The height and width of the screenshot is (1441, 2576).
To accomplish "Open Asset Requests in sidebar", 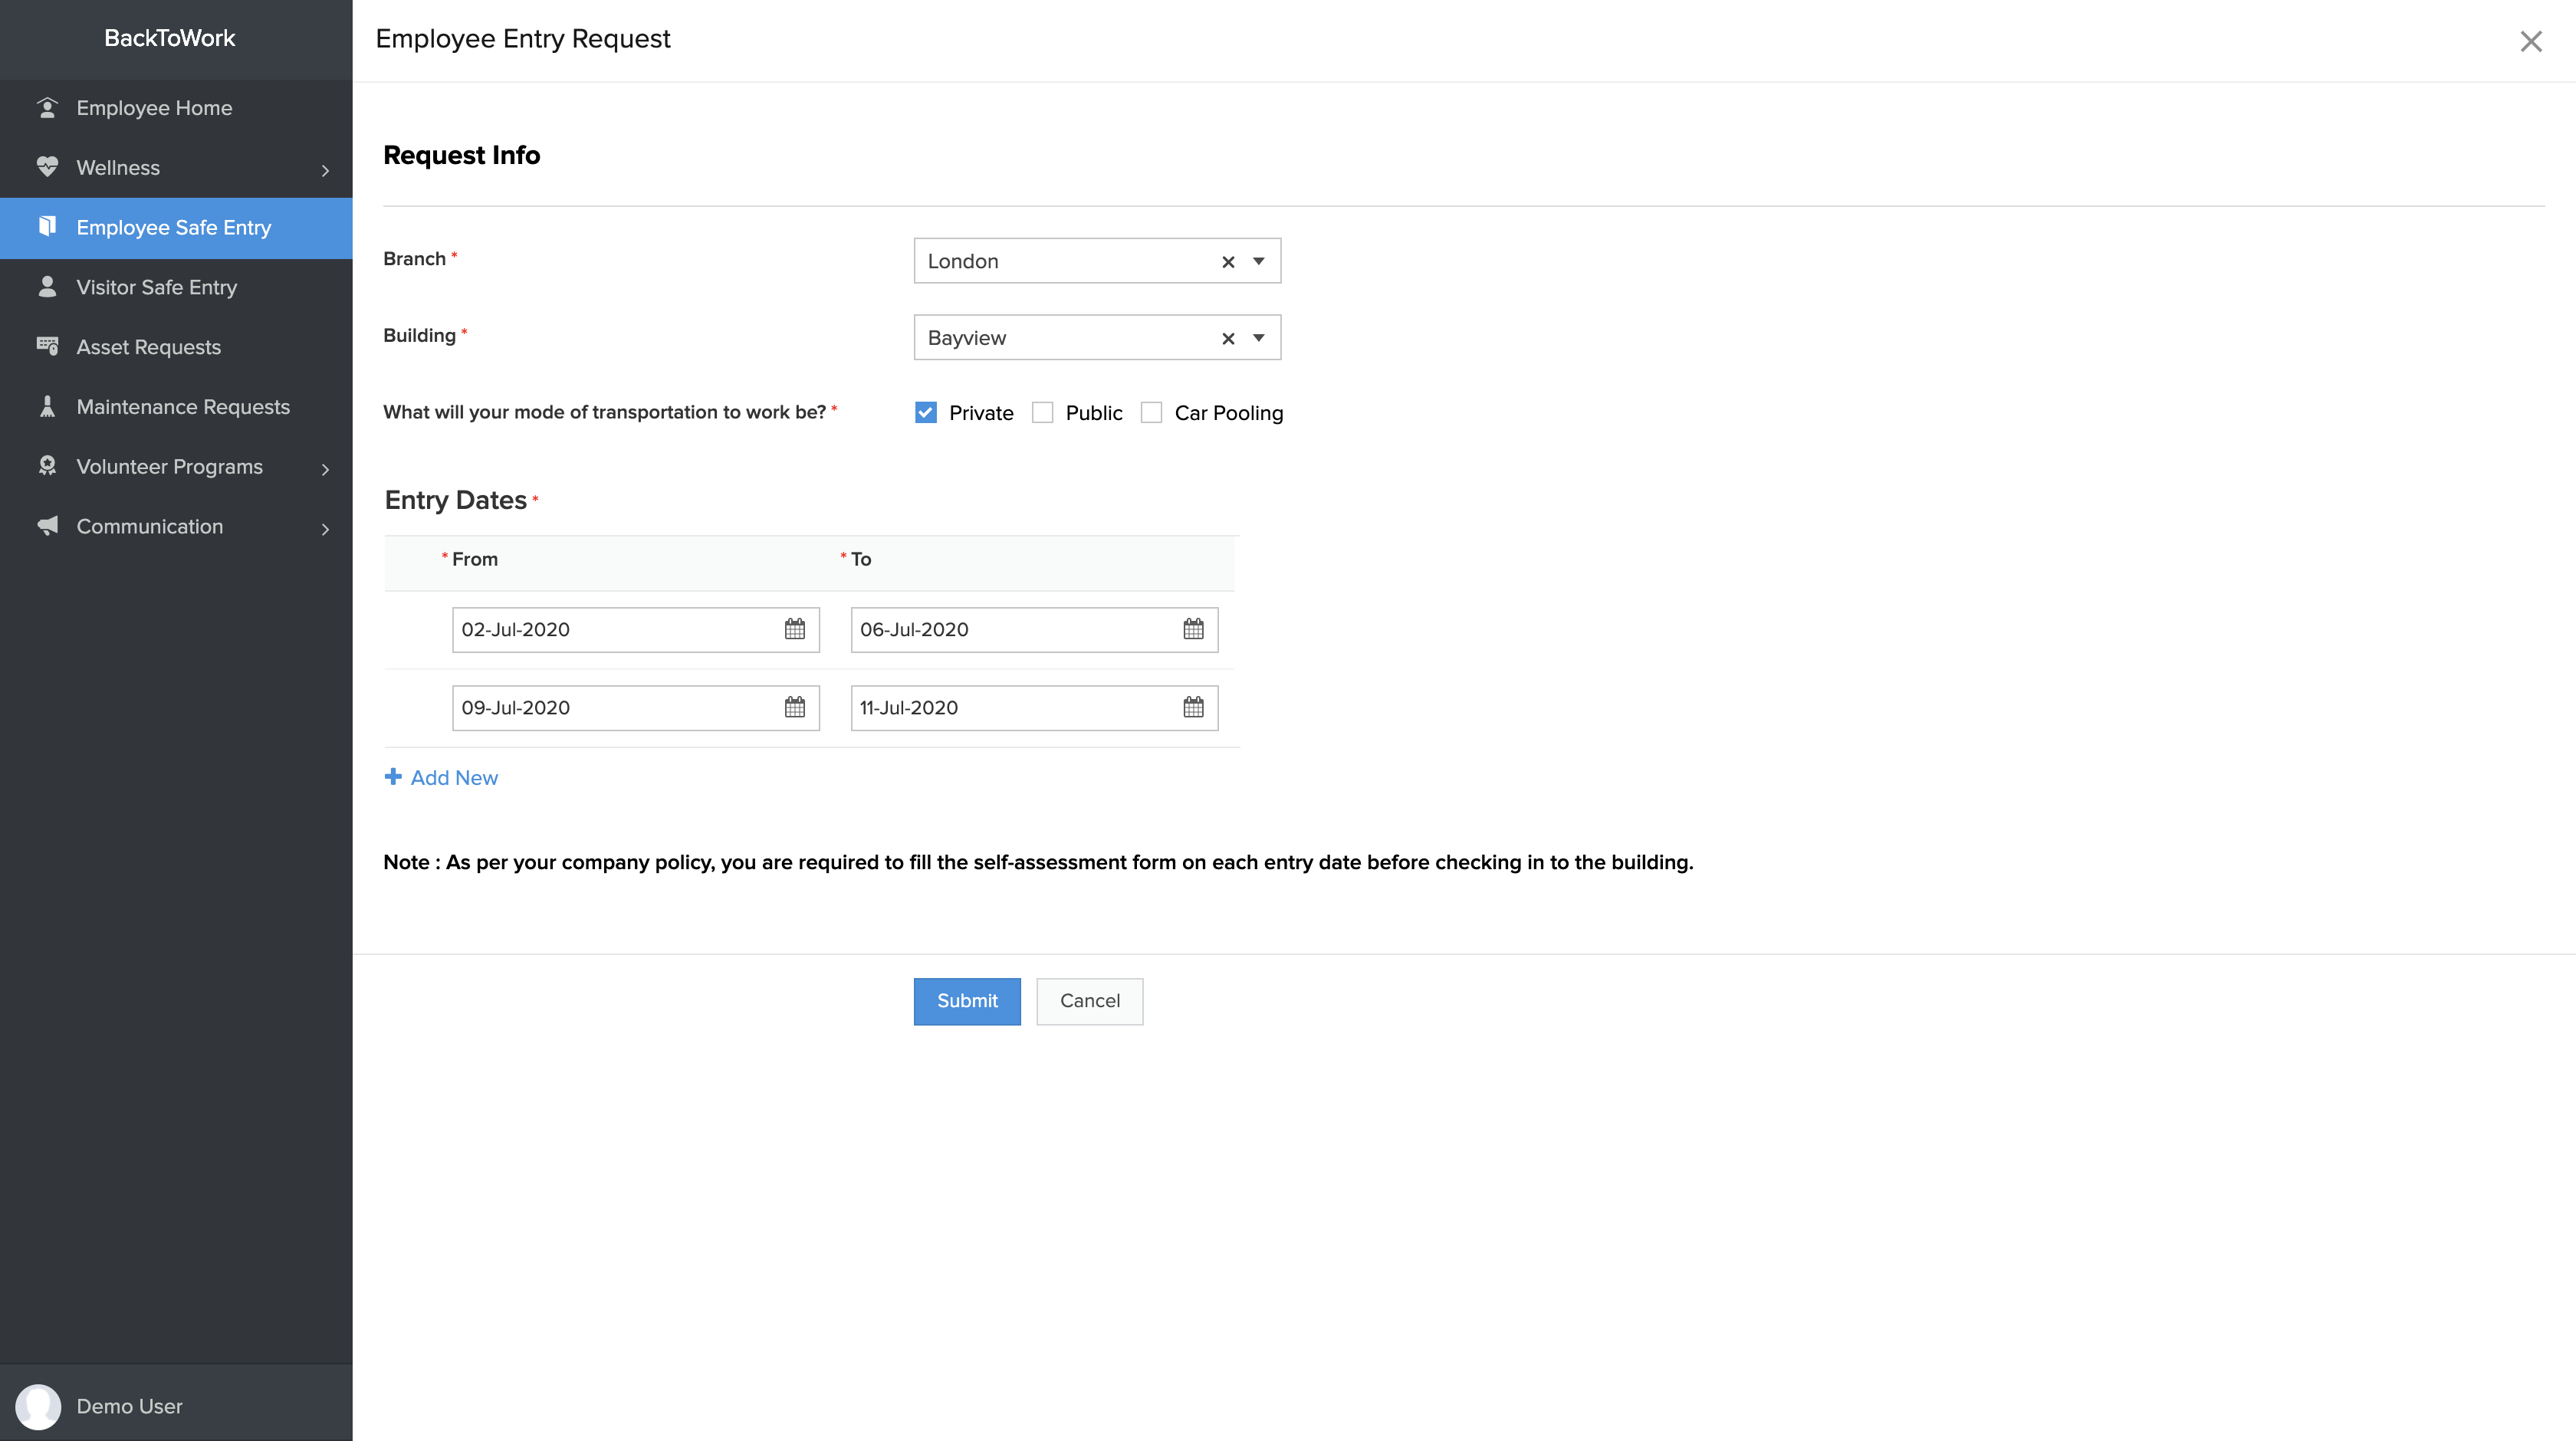I will (148, 347).
